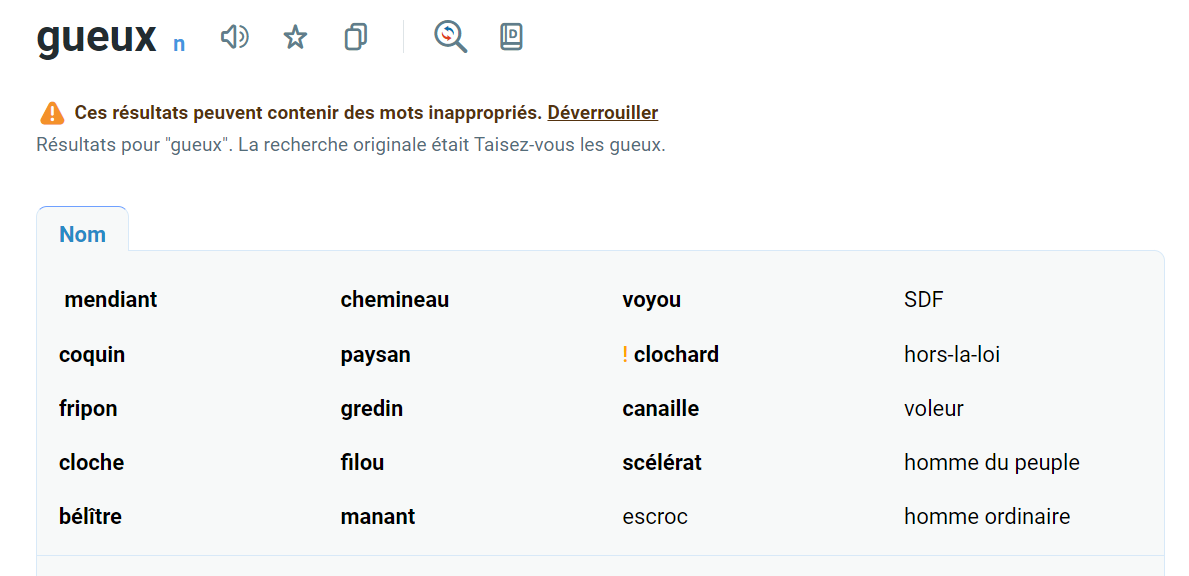Click the orange warning triangle icon
This screenshot has width=1189, height=576.
(x=52, y=113)
